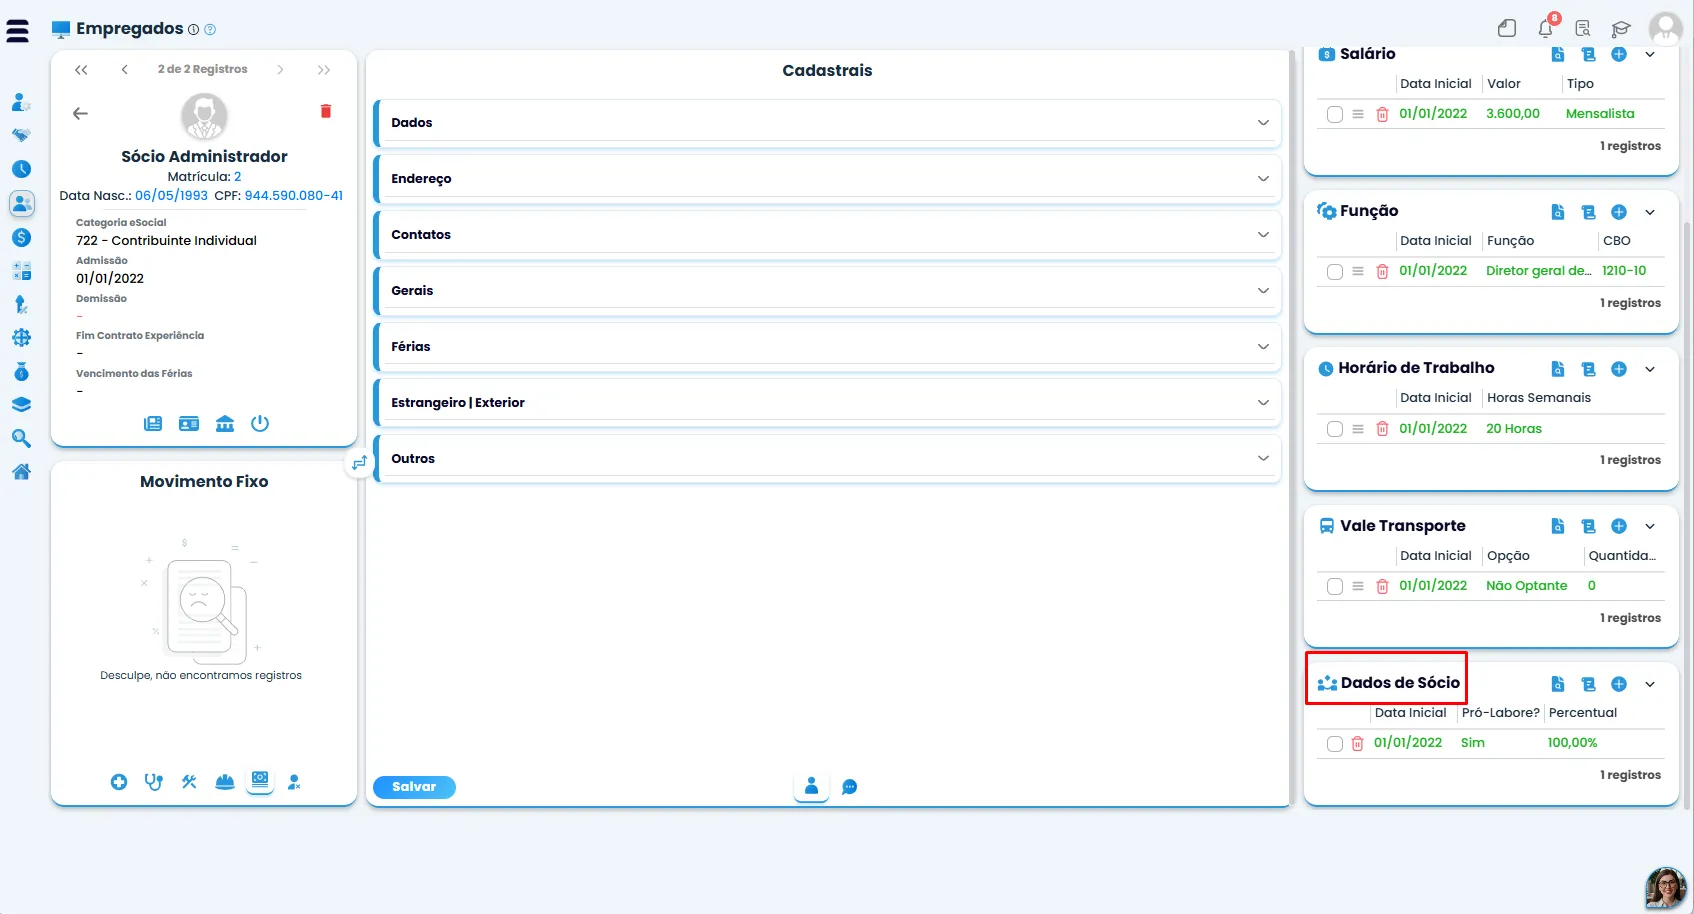
Task: Click the chat bubble icon near Salvar
Action: 849,787
